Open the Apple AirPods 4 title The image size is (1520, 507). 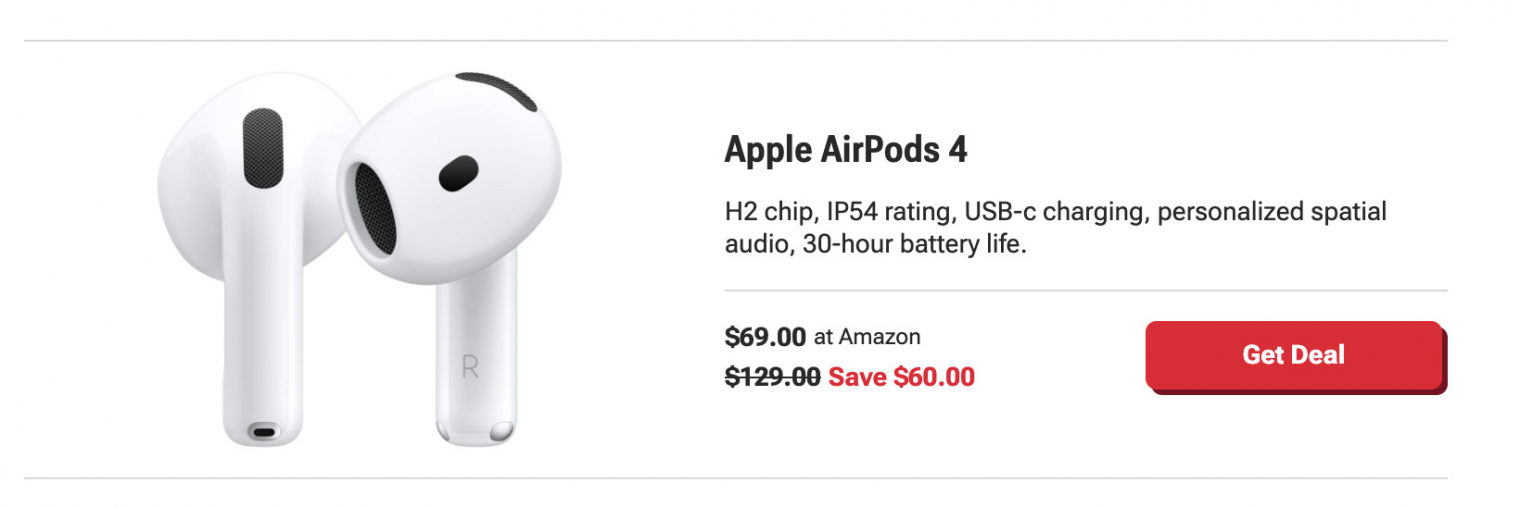pyautogui.click(x=845, y=150)
